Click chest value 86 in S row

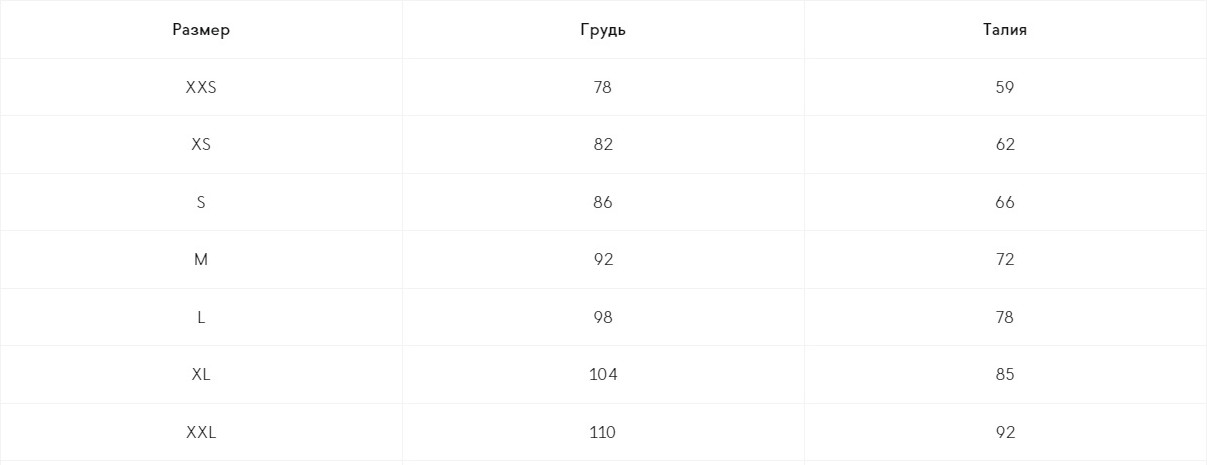603,203
